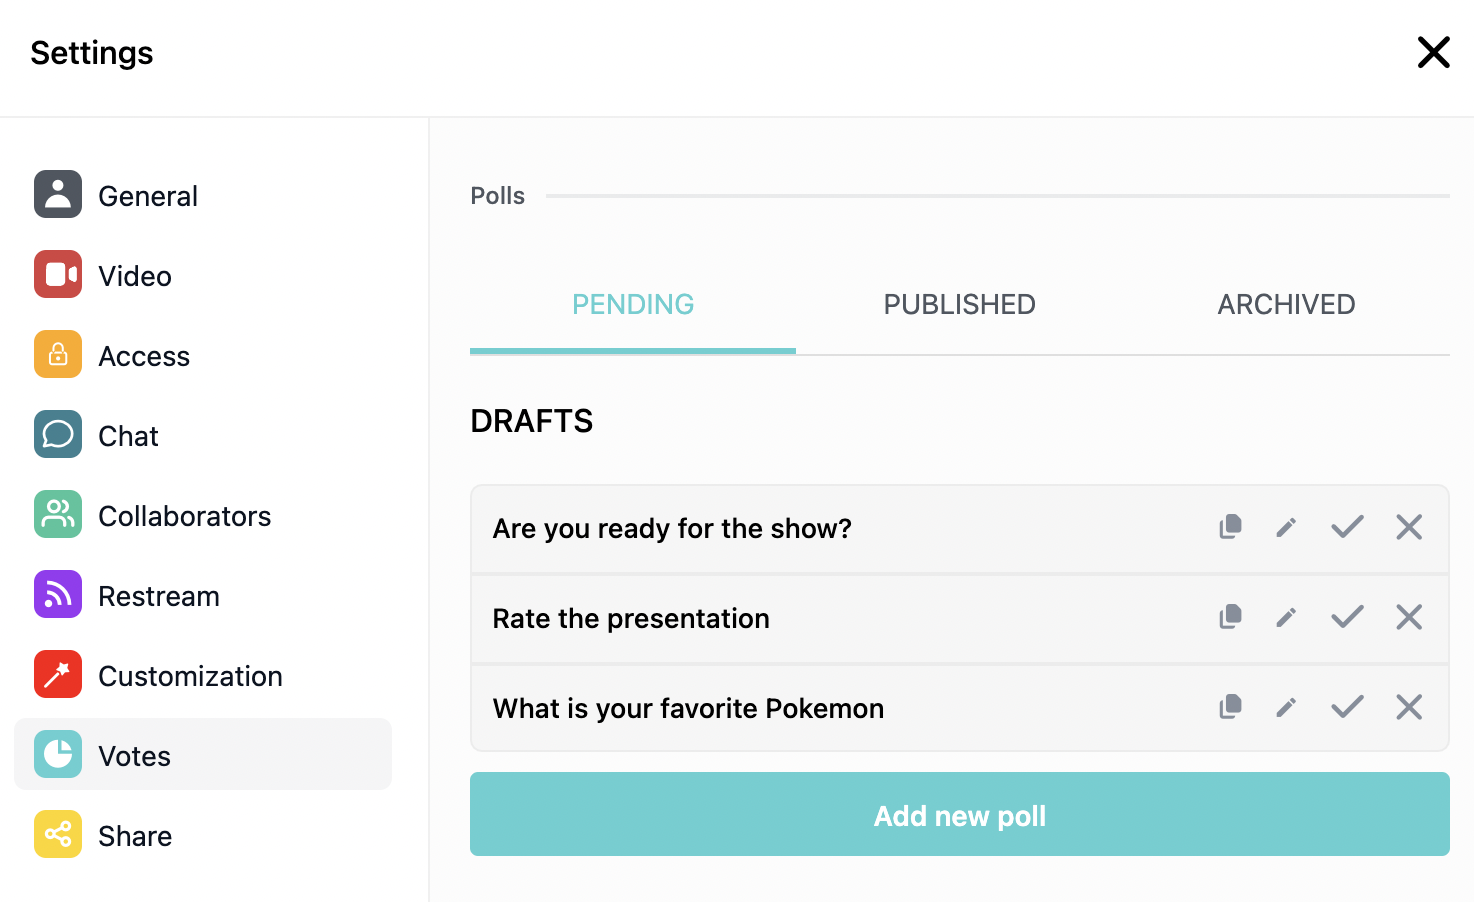Duplicate the "Are you ready for the show?" poll
The width and height of the screenshot is (1474, 902).
tap(1231, 527)
